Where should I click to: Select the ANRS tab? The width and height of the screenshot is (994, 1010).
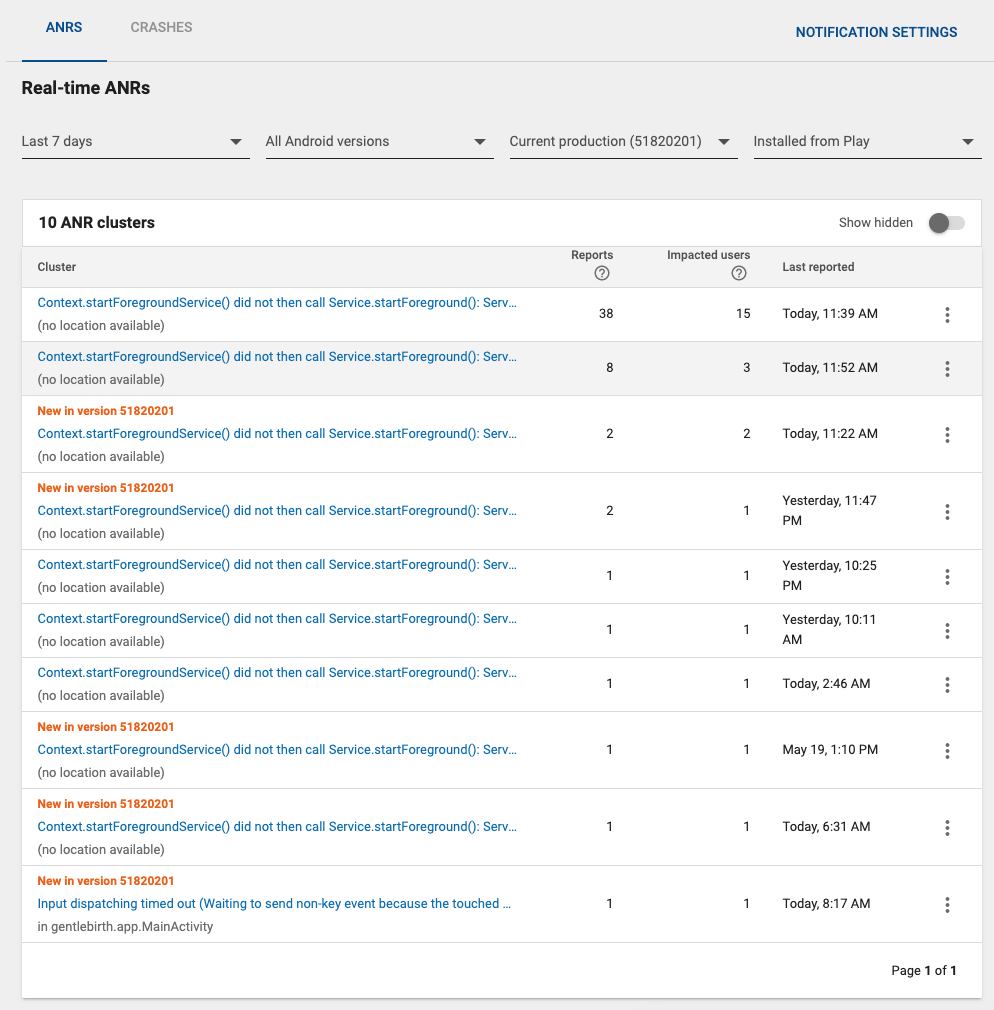[63, 27]
